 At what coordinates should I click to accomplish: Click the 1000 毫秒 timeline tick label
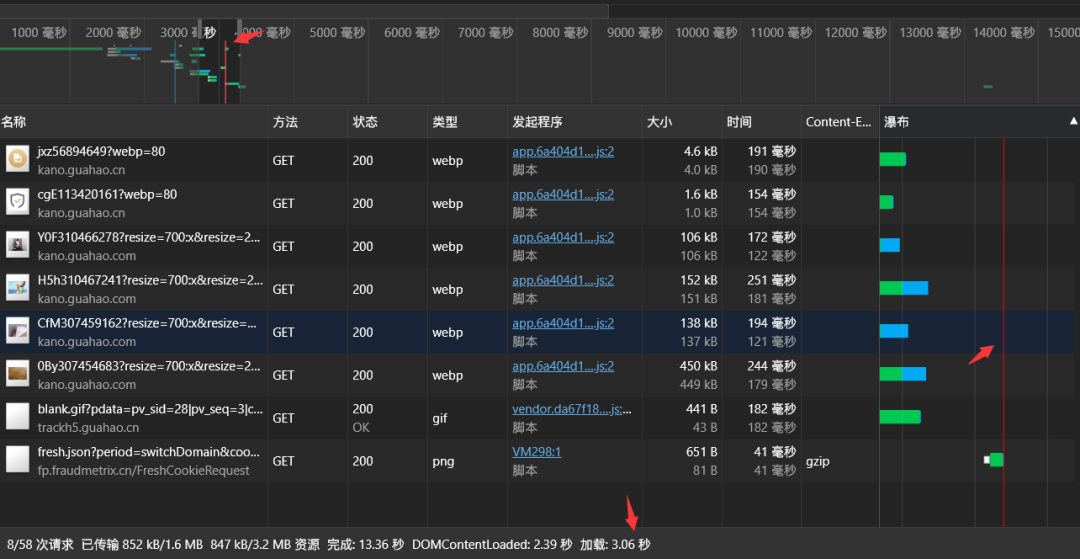40,32
